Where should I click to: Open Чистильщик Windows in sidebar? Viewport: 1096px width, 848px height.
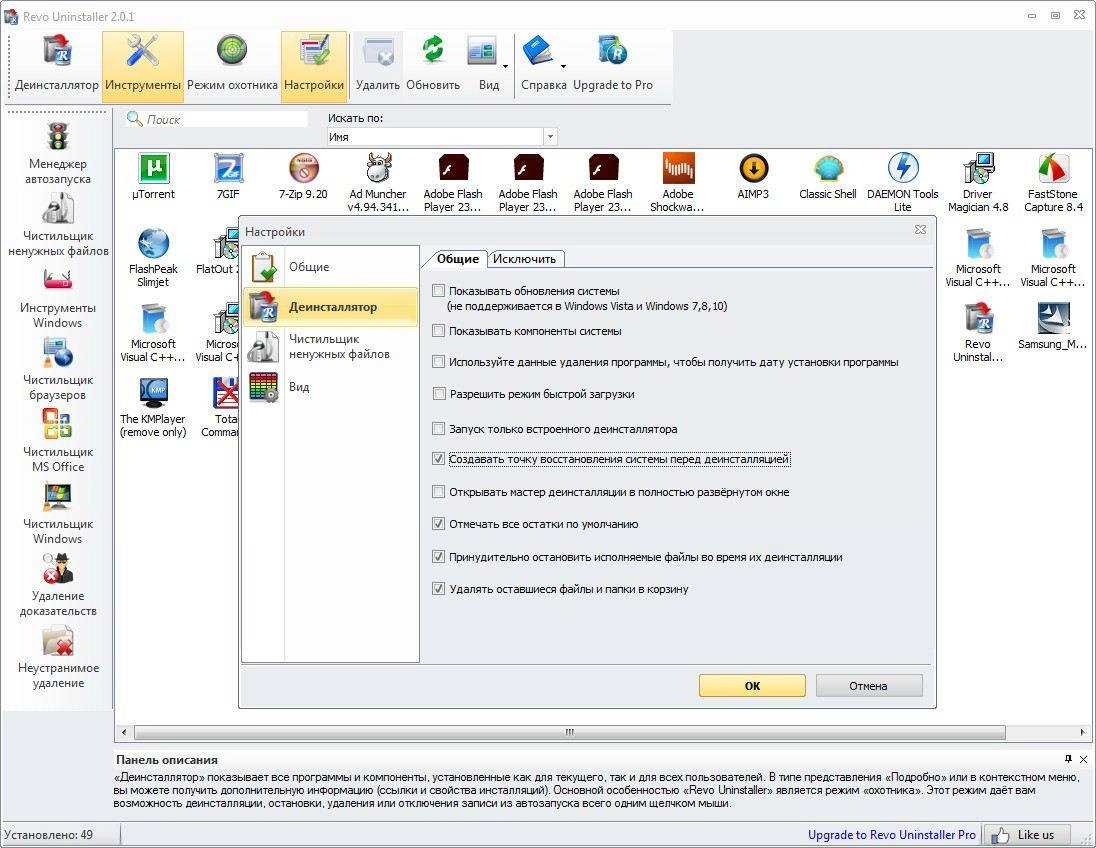tap(58, 514)
